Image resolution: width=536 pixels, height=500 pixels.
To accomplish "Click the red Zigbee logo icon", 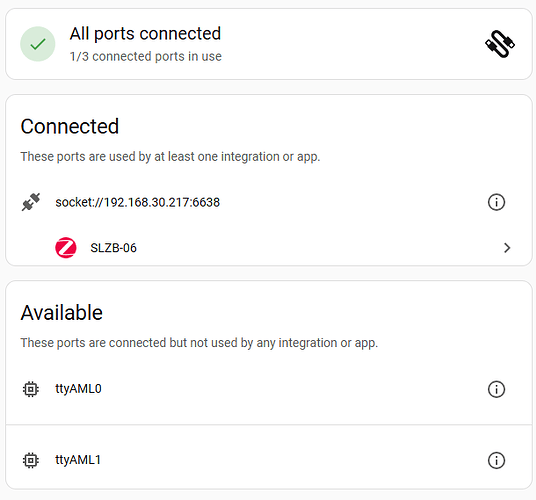I will 66,247.
